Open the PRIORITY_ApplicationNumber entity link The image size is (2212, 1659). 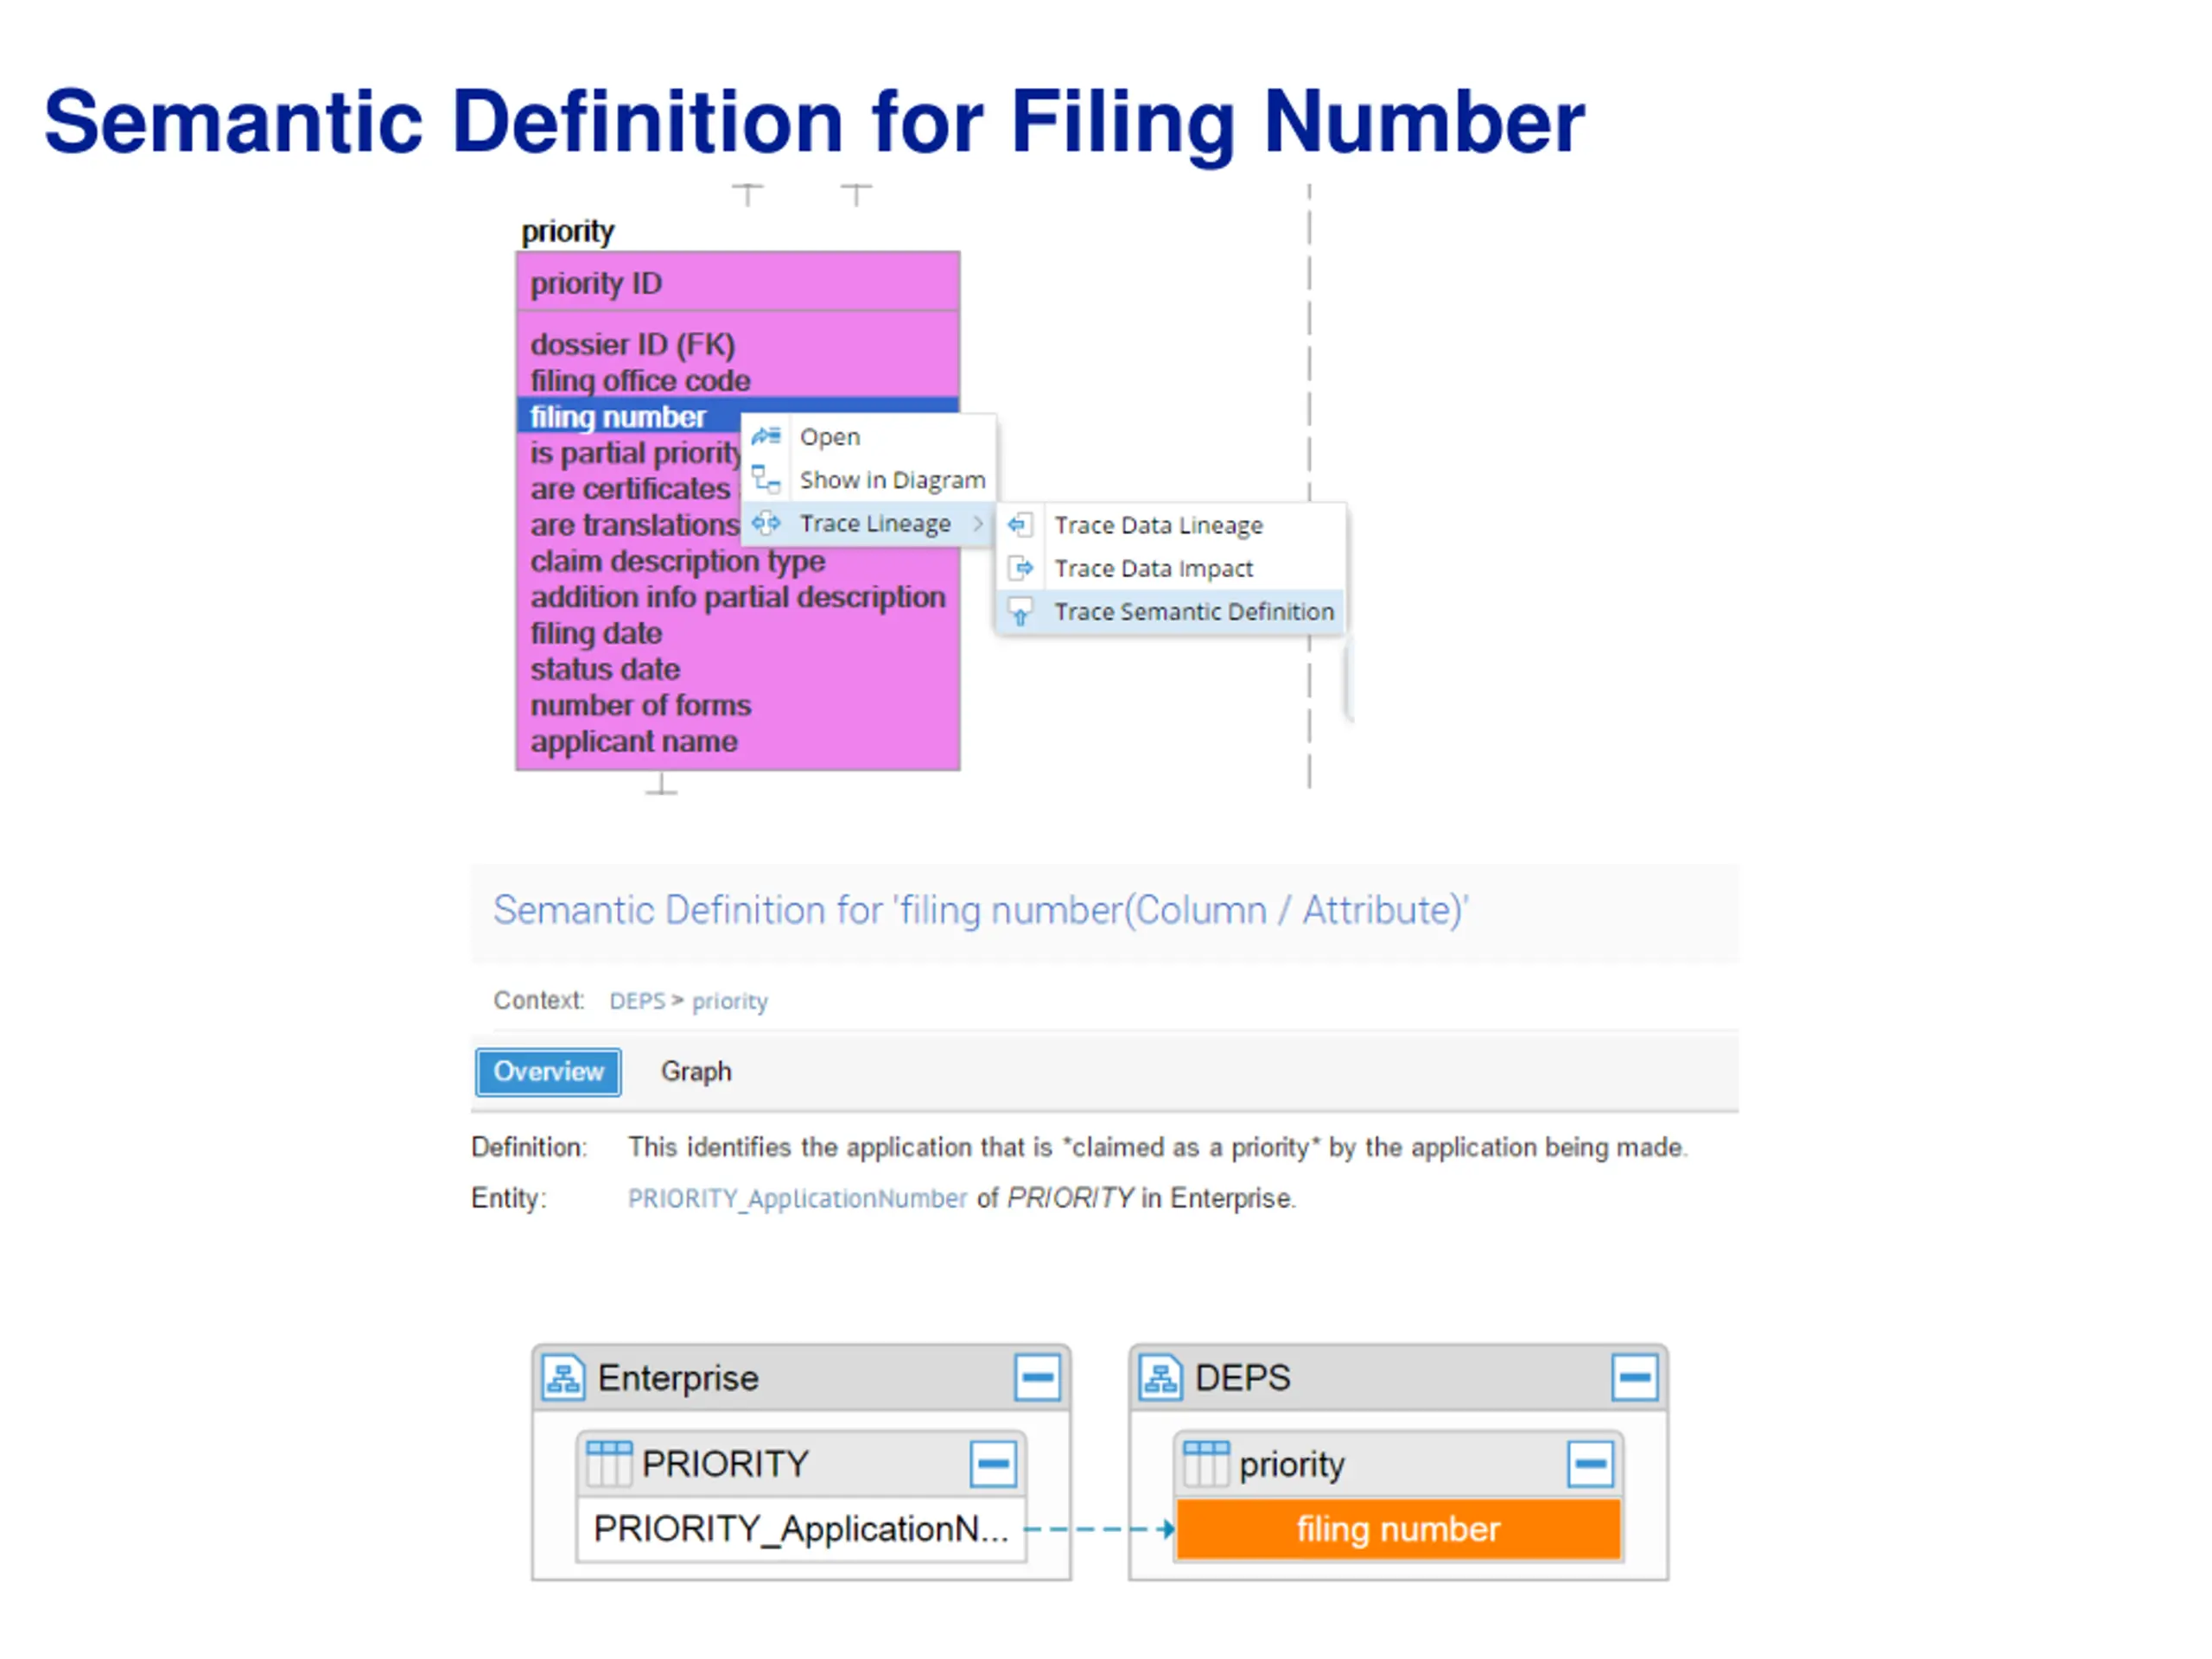(x=797, y=1198)
